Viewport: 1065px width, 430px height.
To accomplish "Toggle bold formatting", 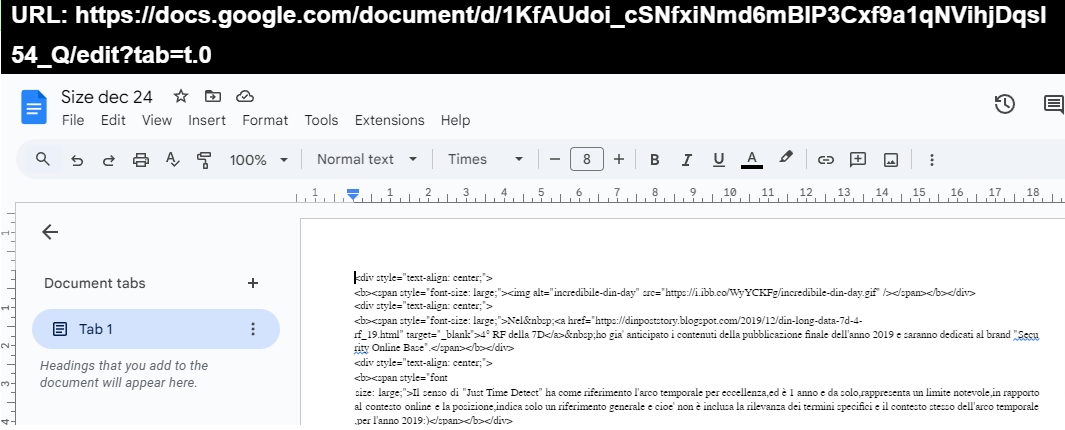I will (x=655, y=160).
